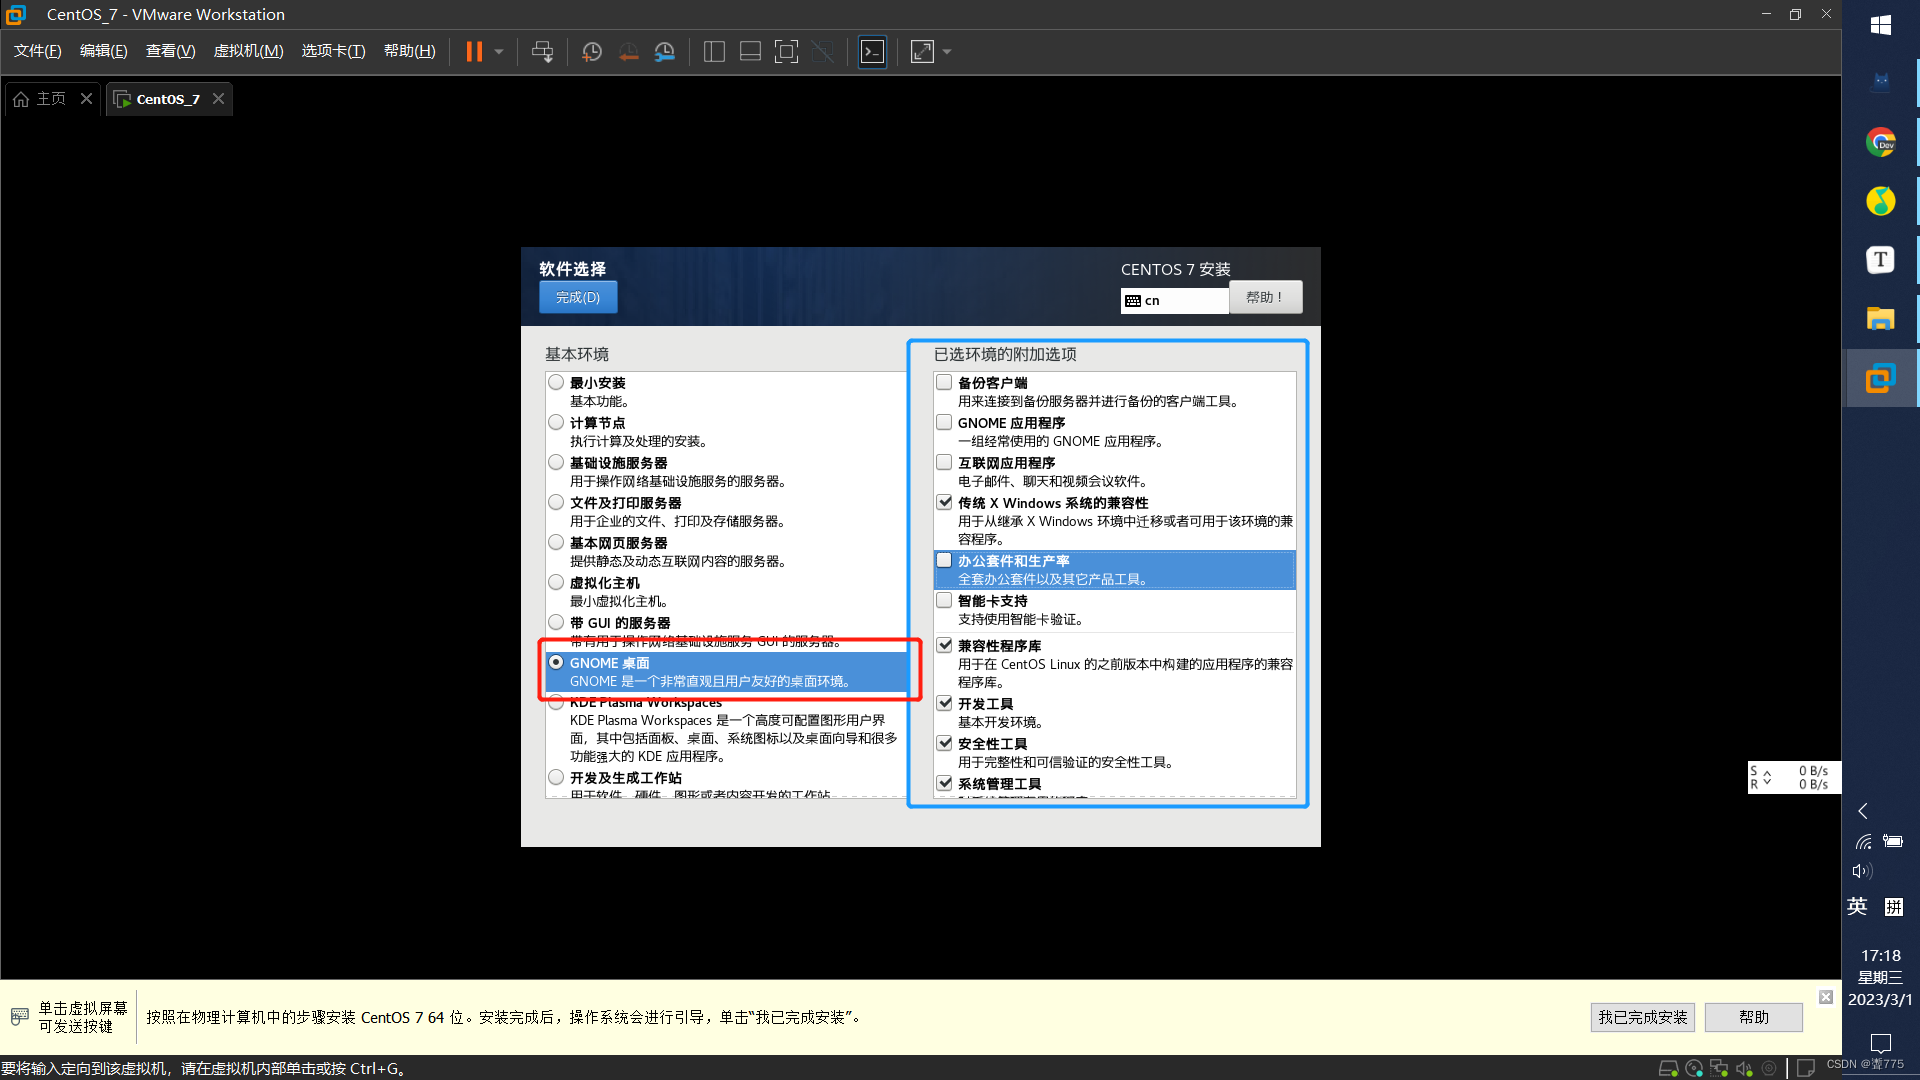Toggle 备份客户端 checkbox on
This screenshot has height=1080, width=1920.
tap(943, 381)
